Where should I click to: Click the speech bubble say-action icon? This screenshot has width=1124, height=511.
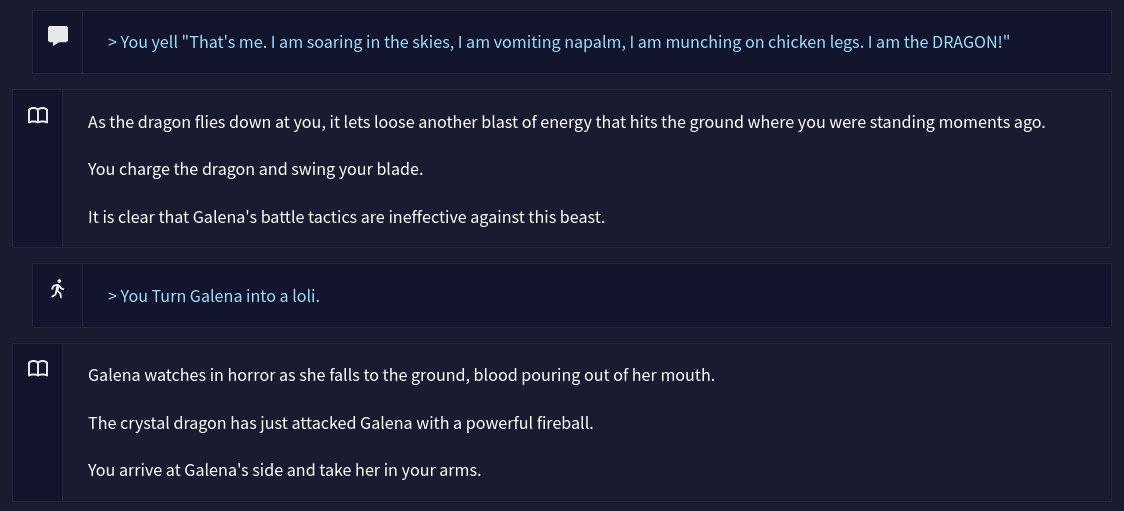[x=58, y=36]
